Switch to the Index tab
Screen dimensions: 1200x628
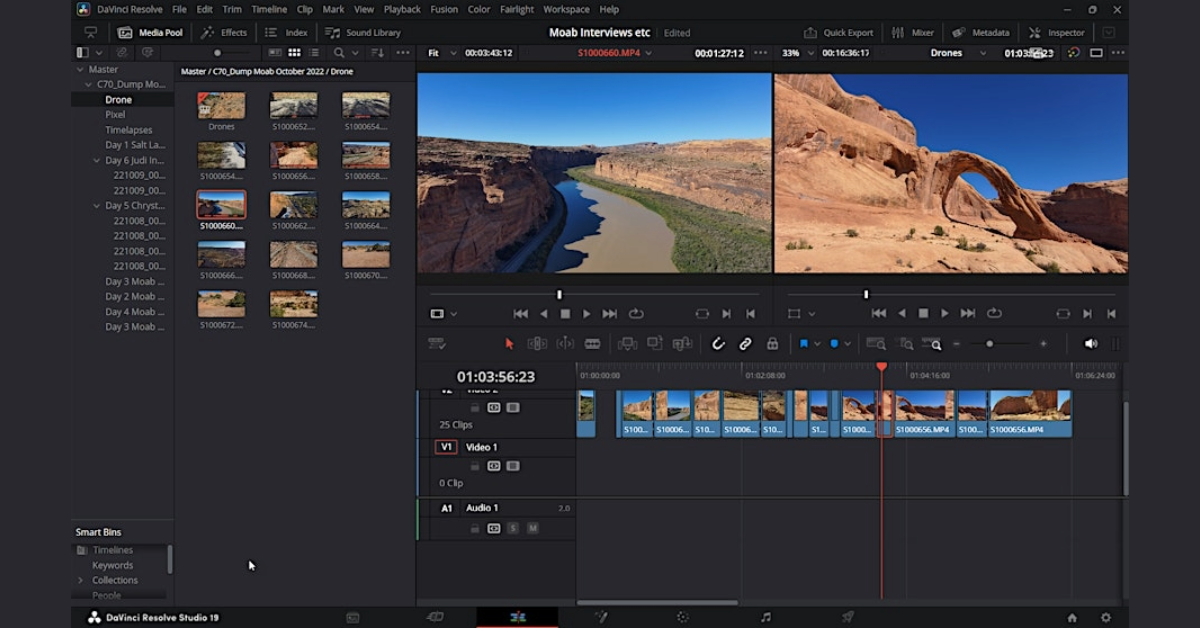[x=287, y=32]
